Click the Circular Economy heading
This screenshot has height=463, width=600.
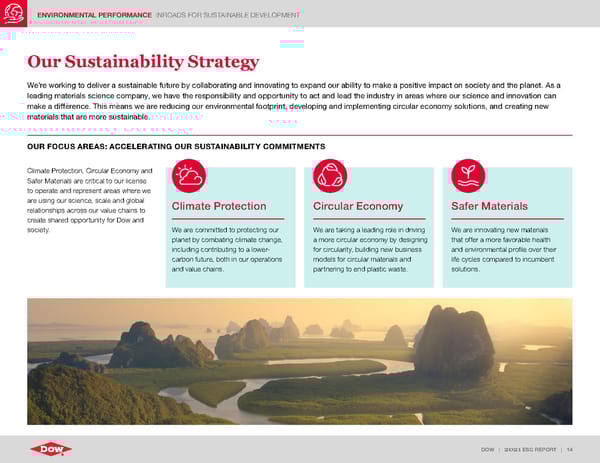(x=358, y=207)
